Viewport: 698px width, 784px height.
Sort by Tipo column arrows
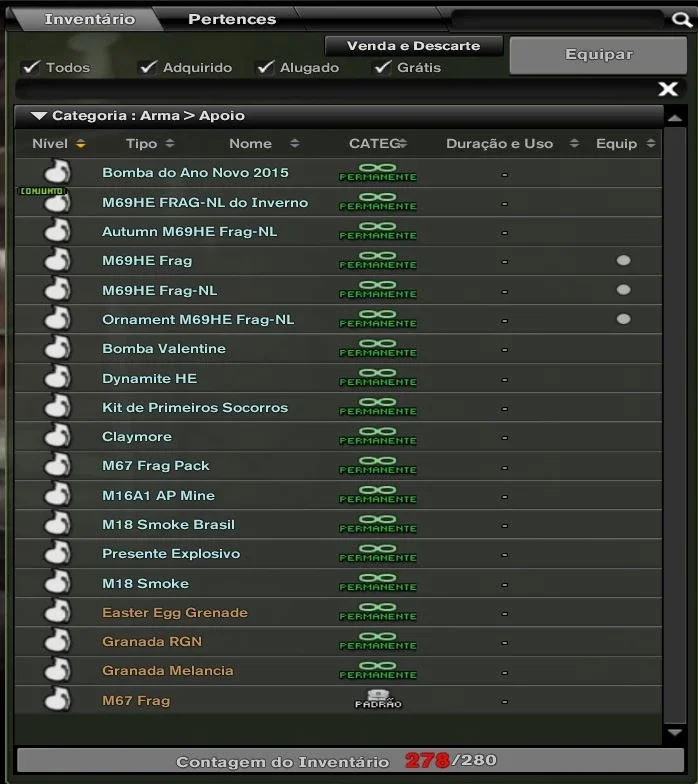tap(170, 144)
